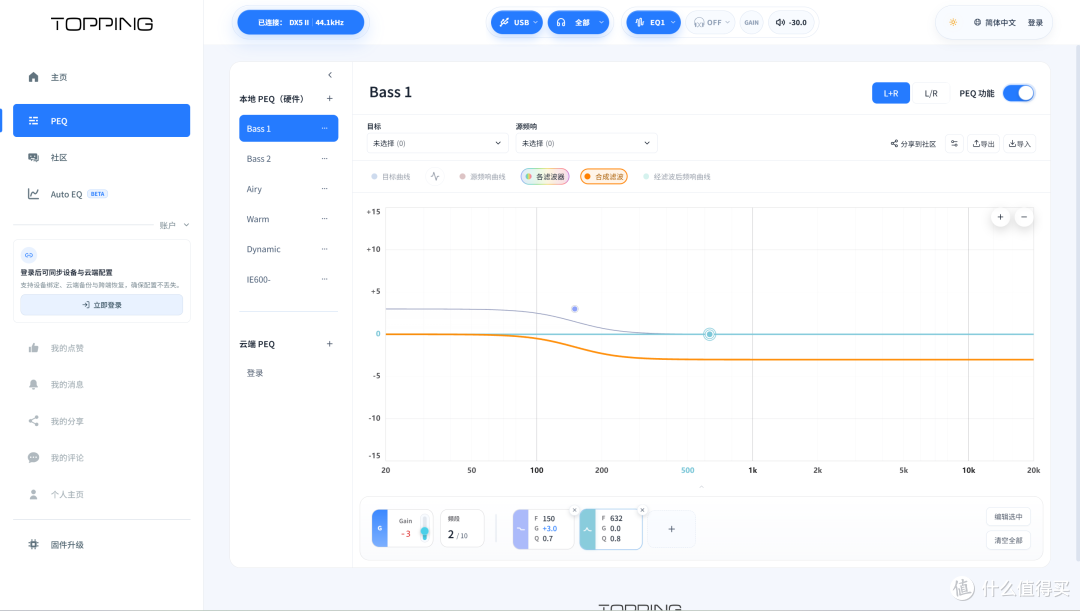This screenshot has width=1080, height=611.
Task: Open the USB input dropdown
Action: coord(517,22)
